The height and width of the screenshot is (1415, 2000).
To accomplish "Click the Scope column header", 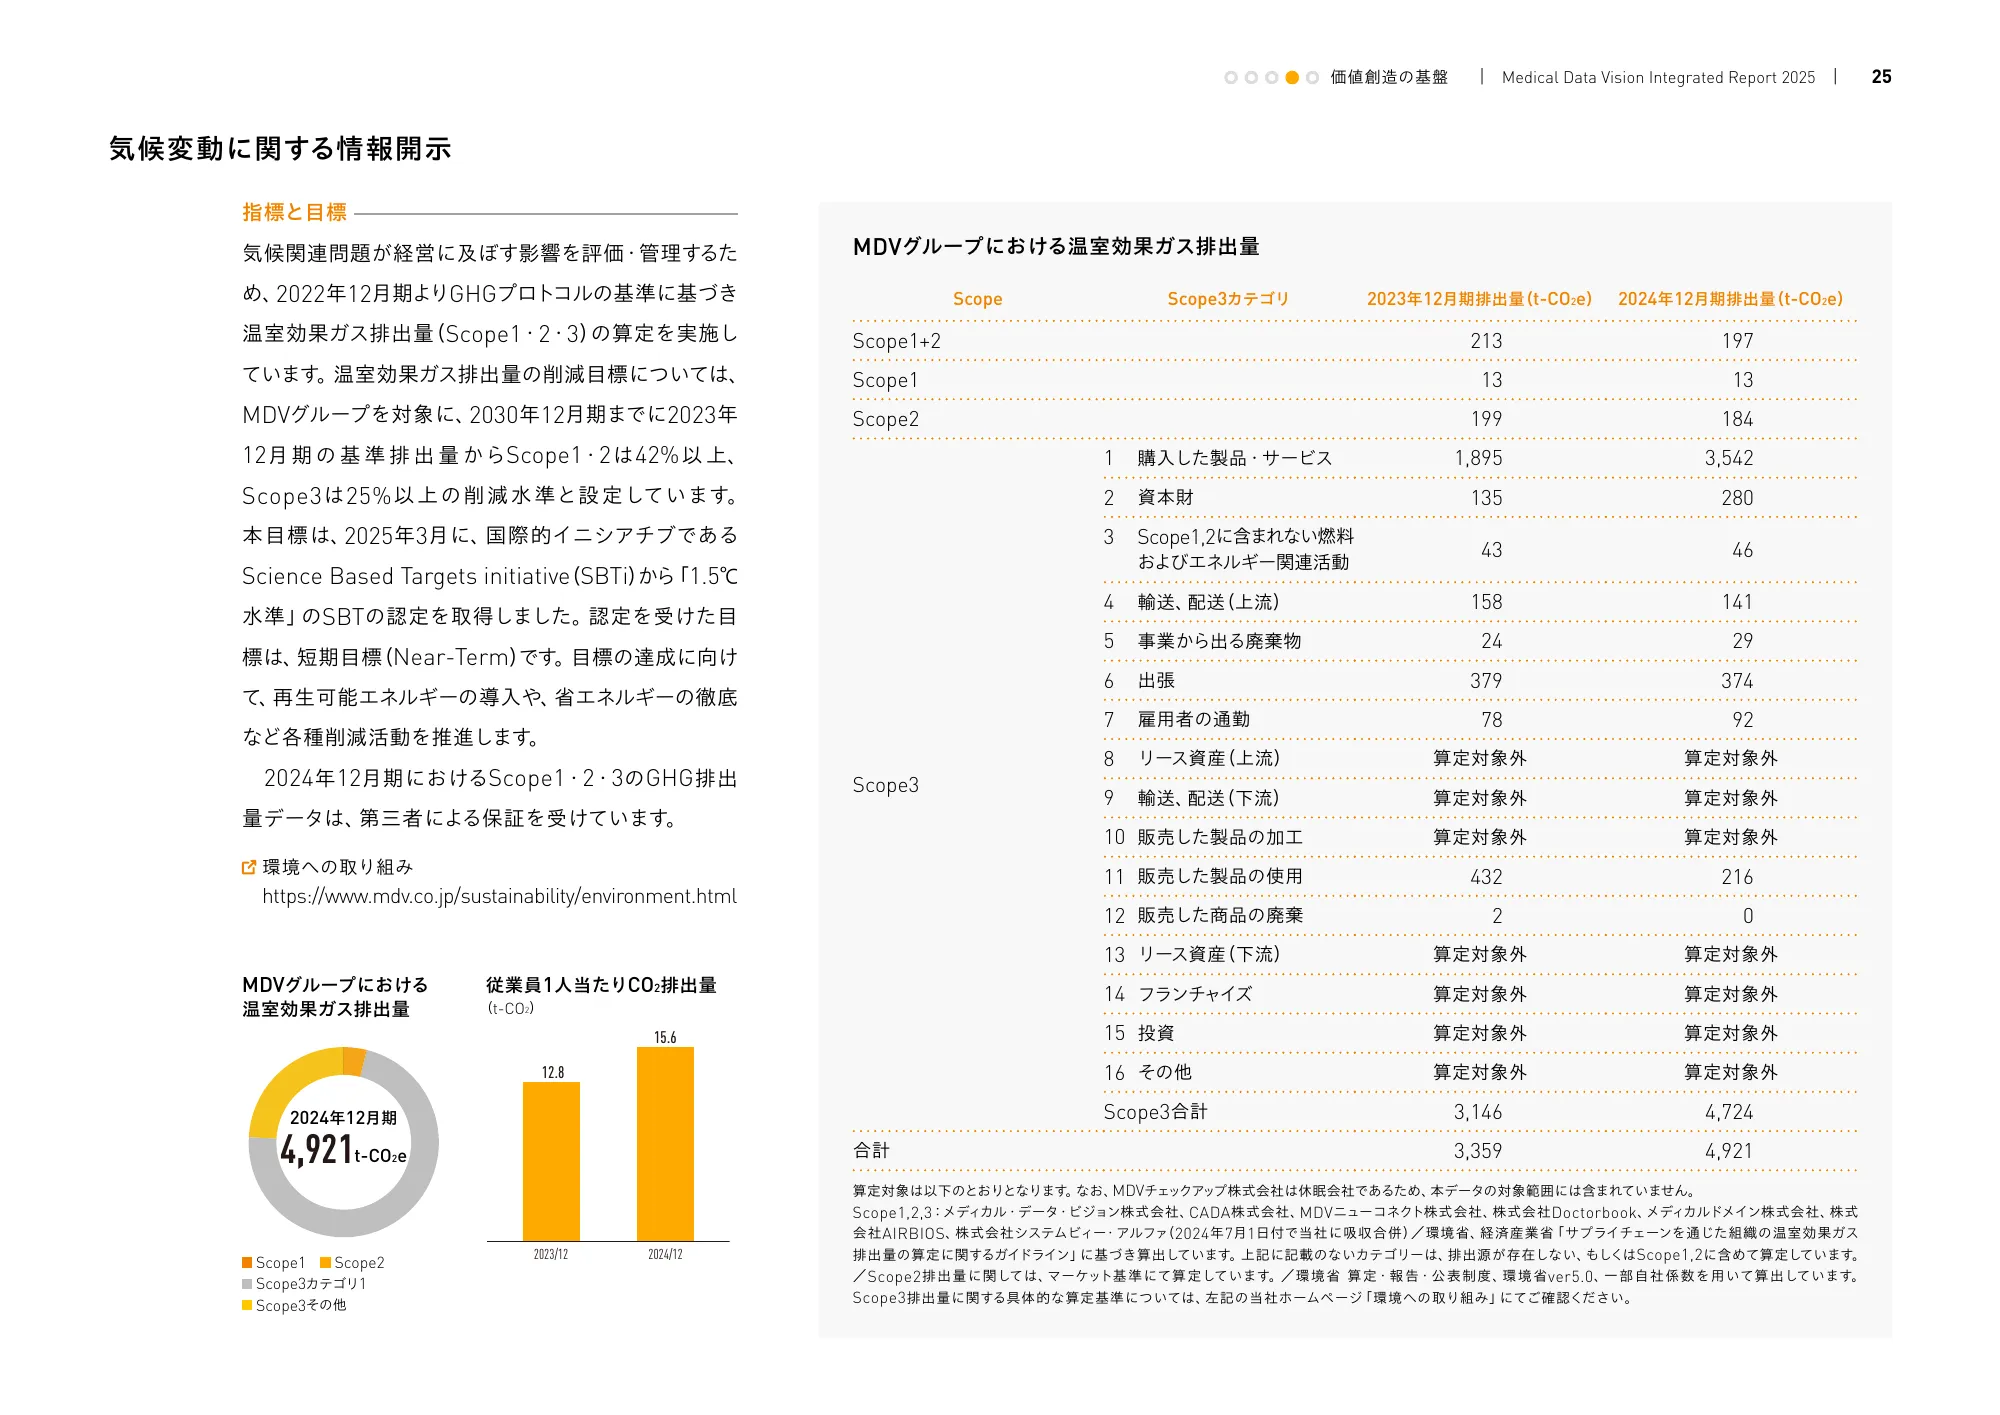I will (977, 299).
